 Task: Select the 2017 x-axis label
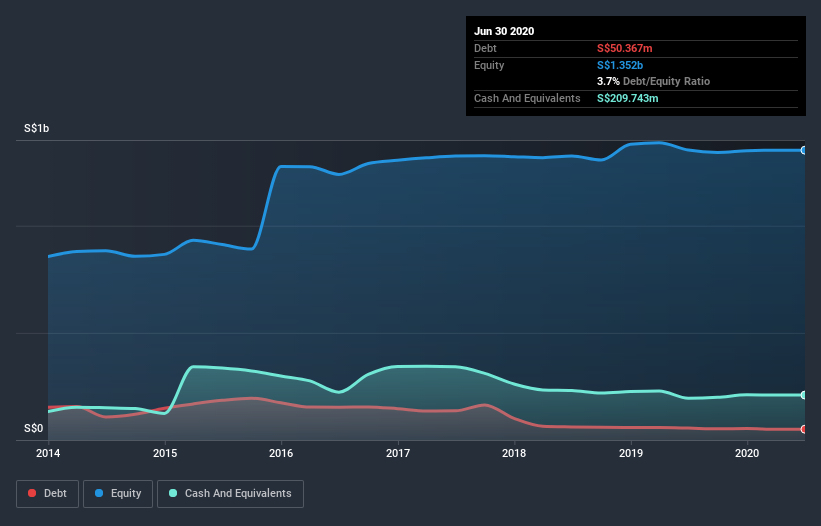[x=398, y=453]
